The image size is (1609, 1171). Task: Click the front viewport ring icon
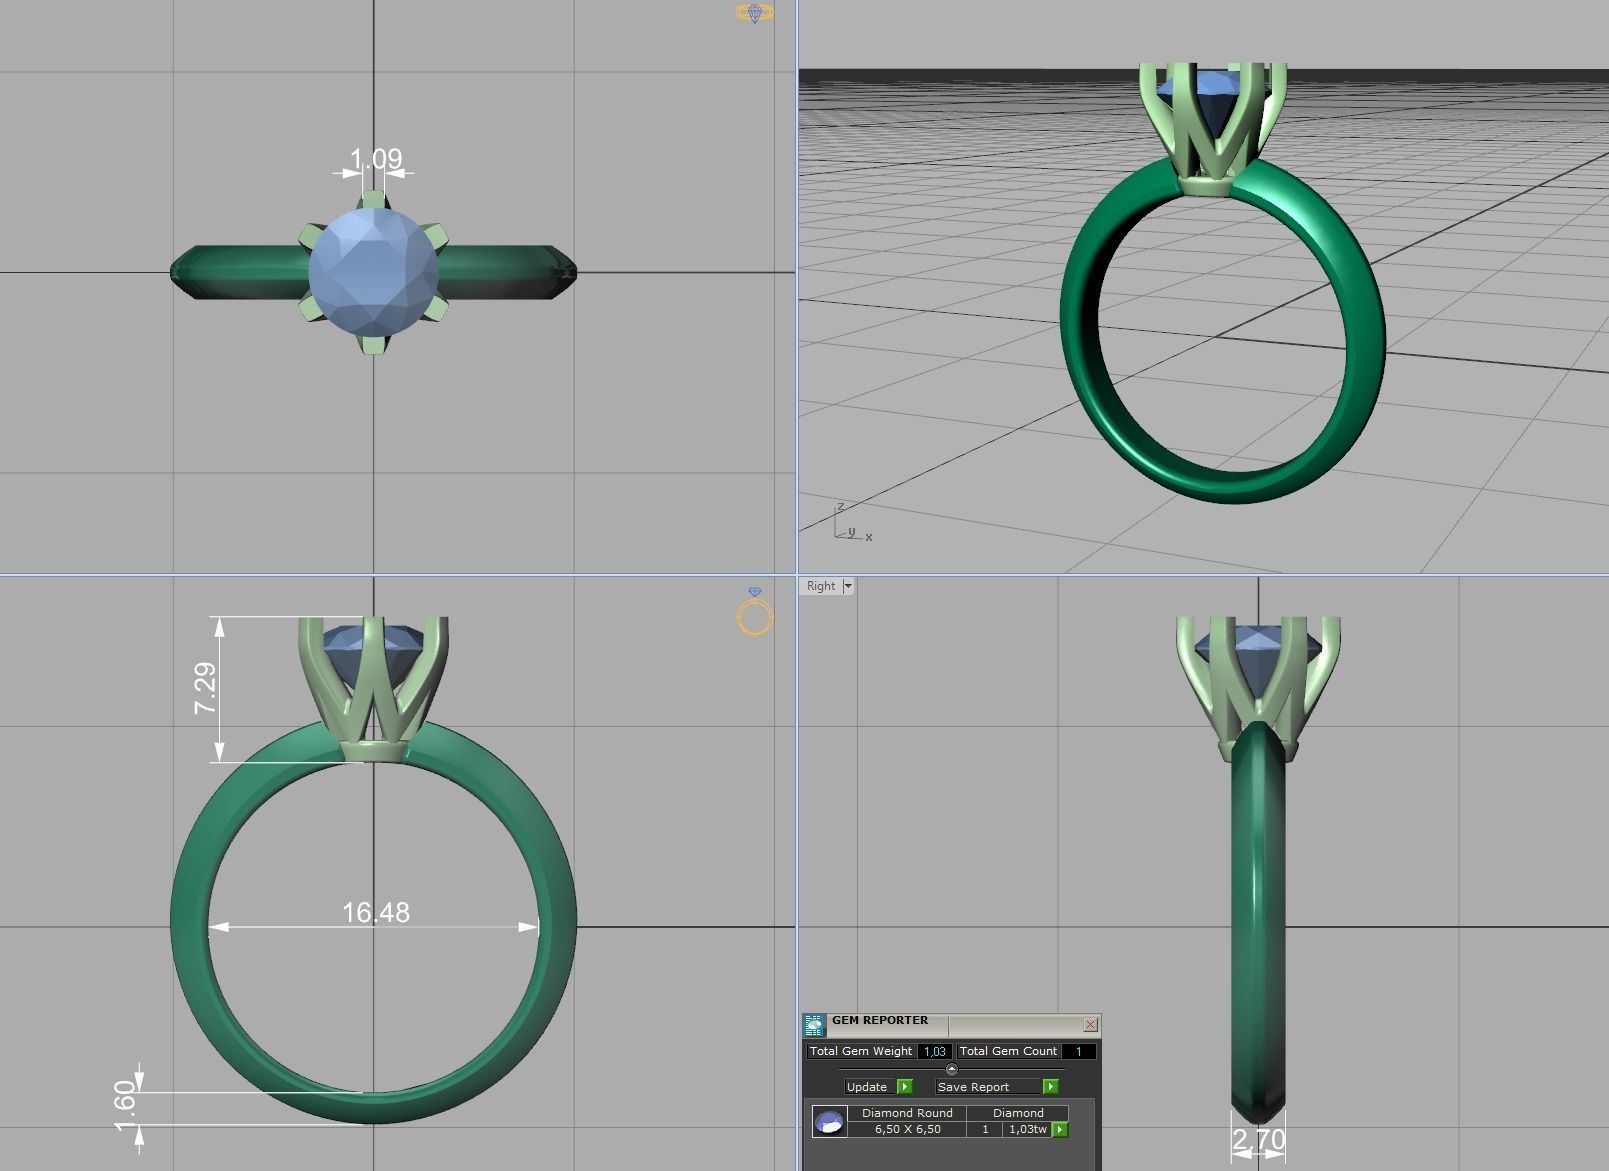[755, 611]
